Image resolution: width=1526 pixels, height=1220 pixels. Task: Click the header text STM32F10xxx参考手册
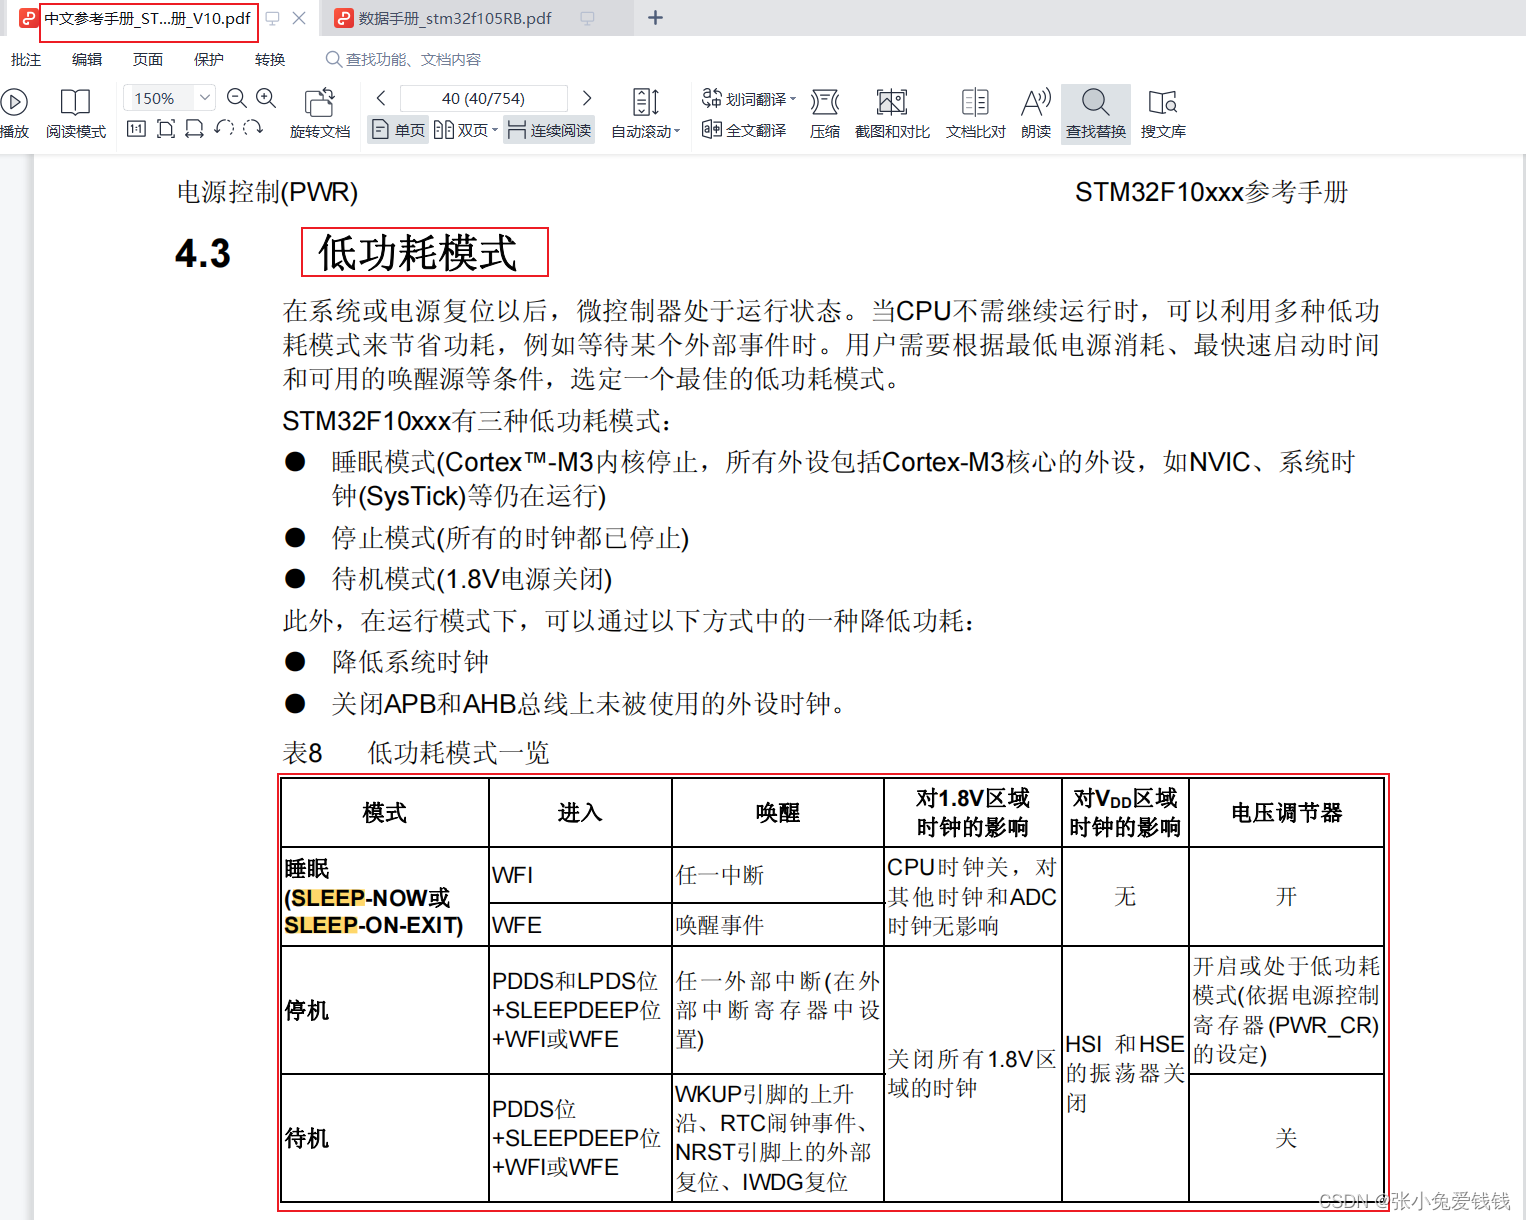pyautogui.click(x=1212, y=192)
